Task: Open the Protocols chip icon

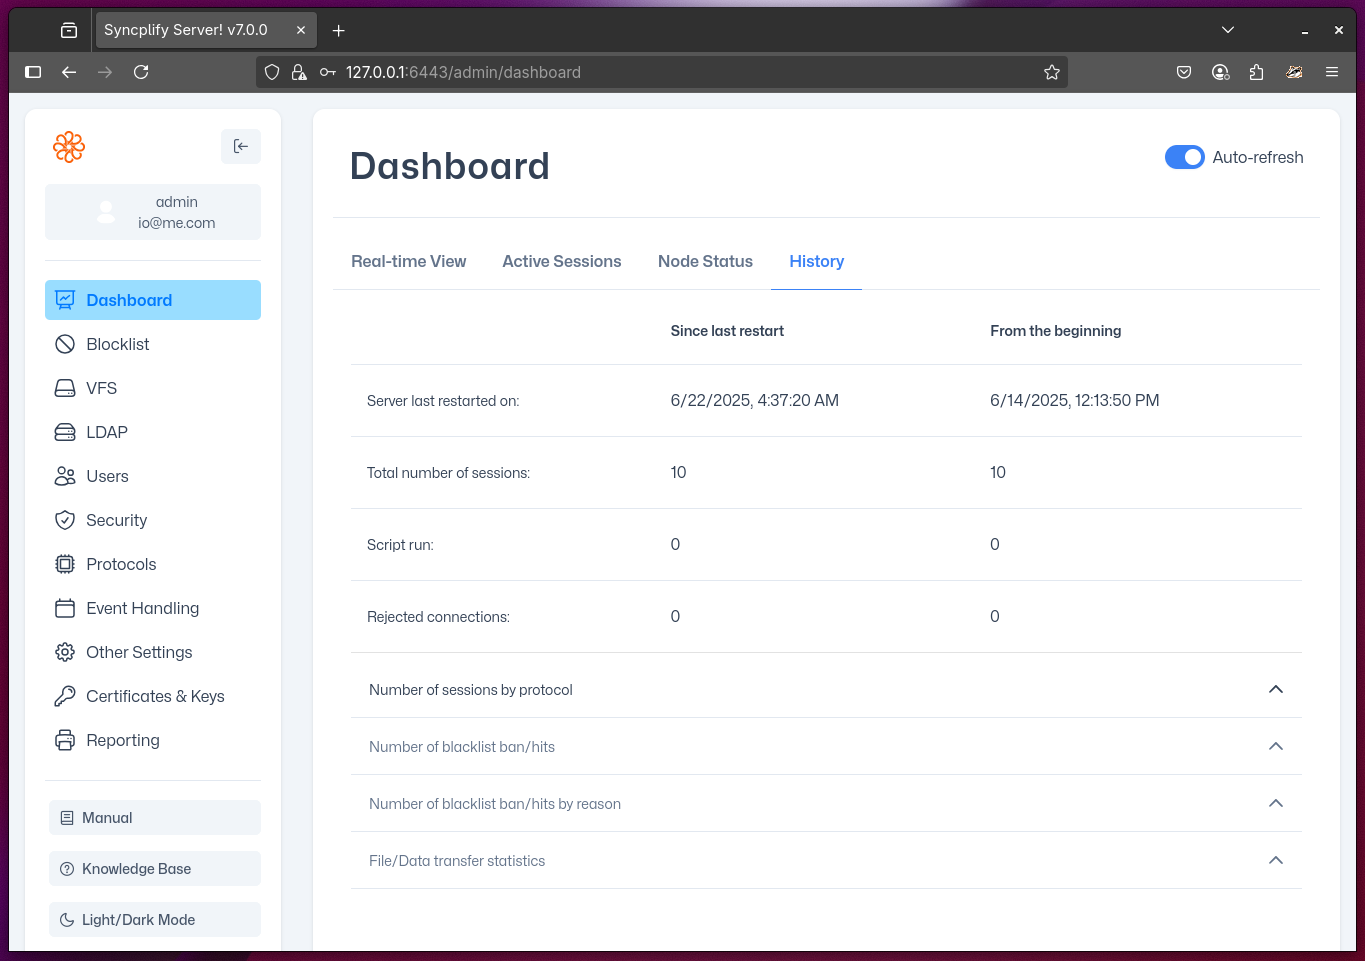Action: (65, 564)
